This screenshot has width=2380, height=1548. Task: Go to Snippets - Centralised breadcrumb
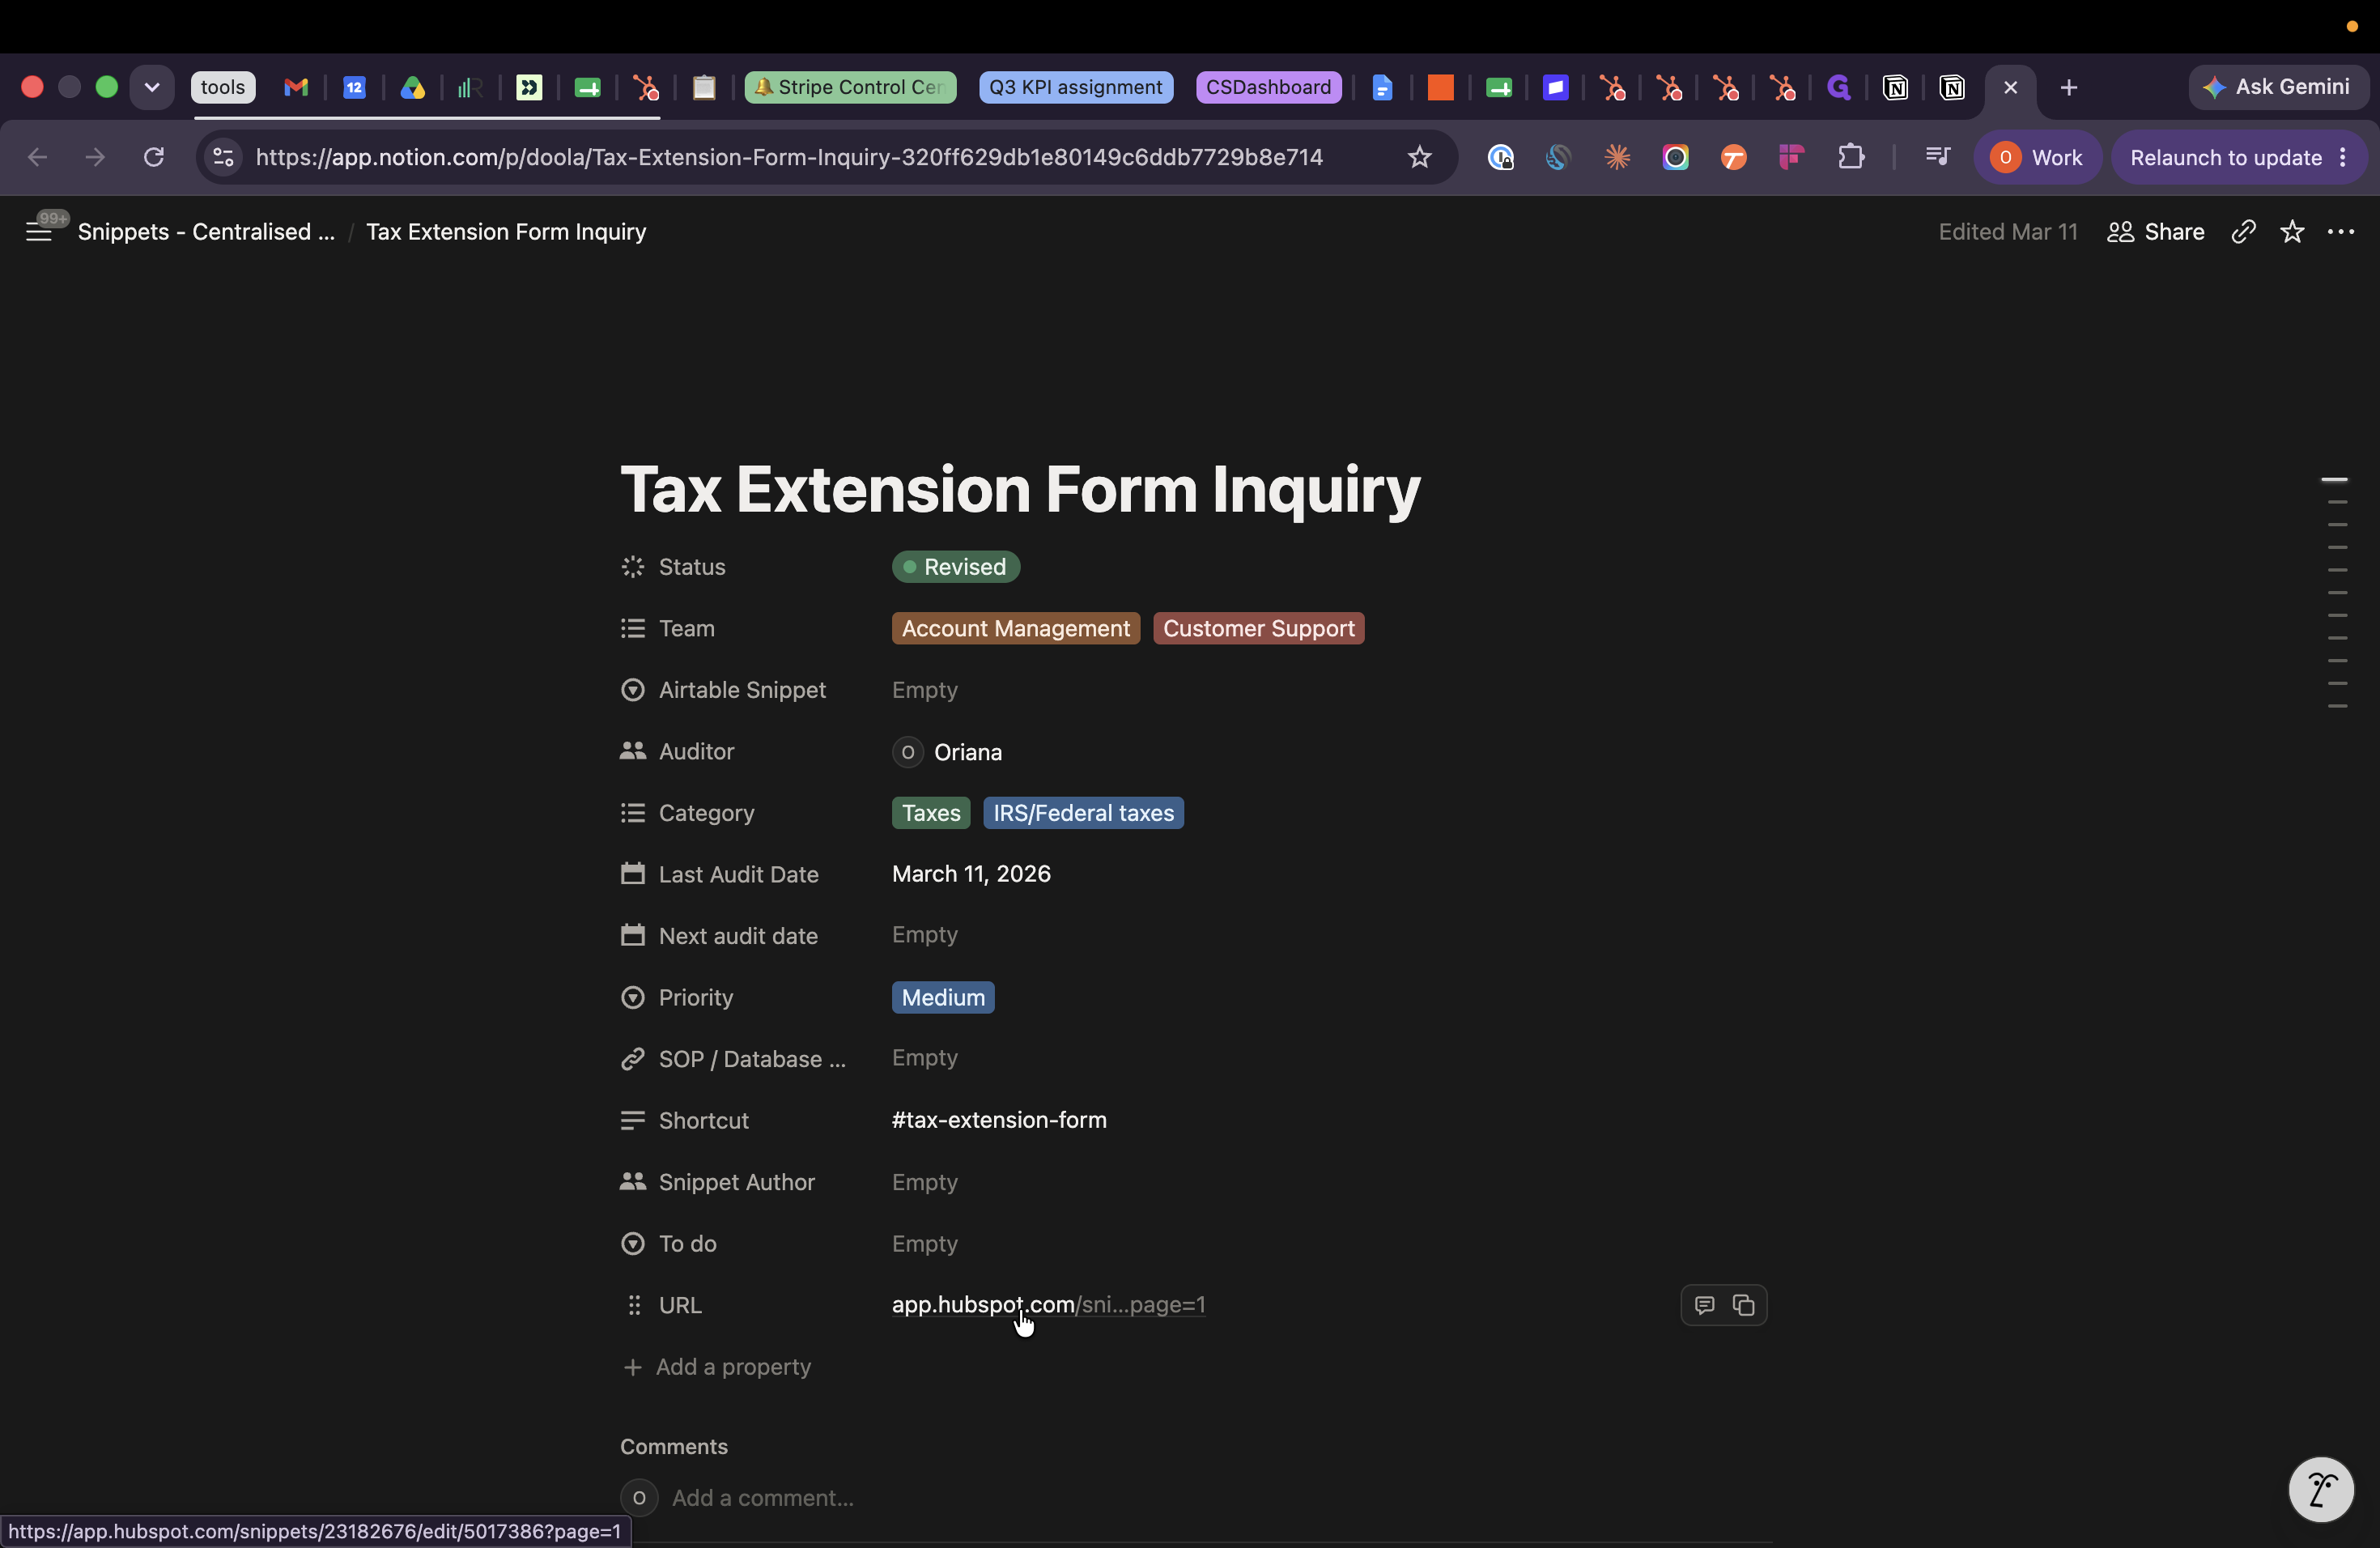[x=206, y=232]
